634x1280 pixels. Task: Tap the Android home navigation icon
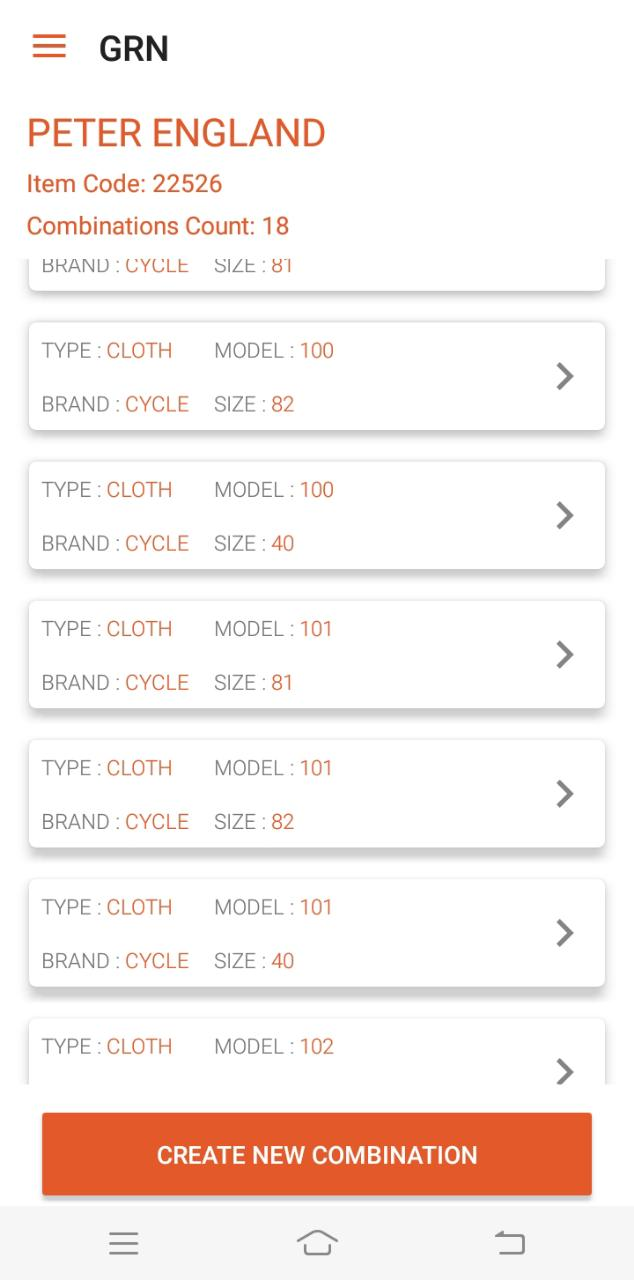(x=317, y=1243)
